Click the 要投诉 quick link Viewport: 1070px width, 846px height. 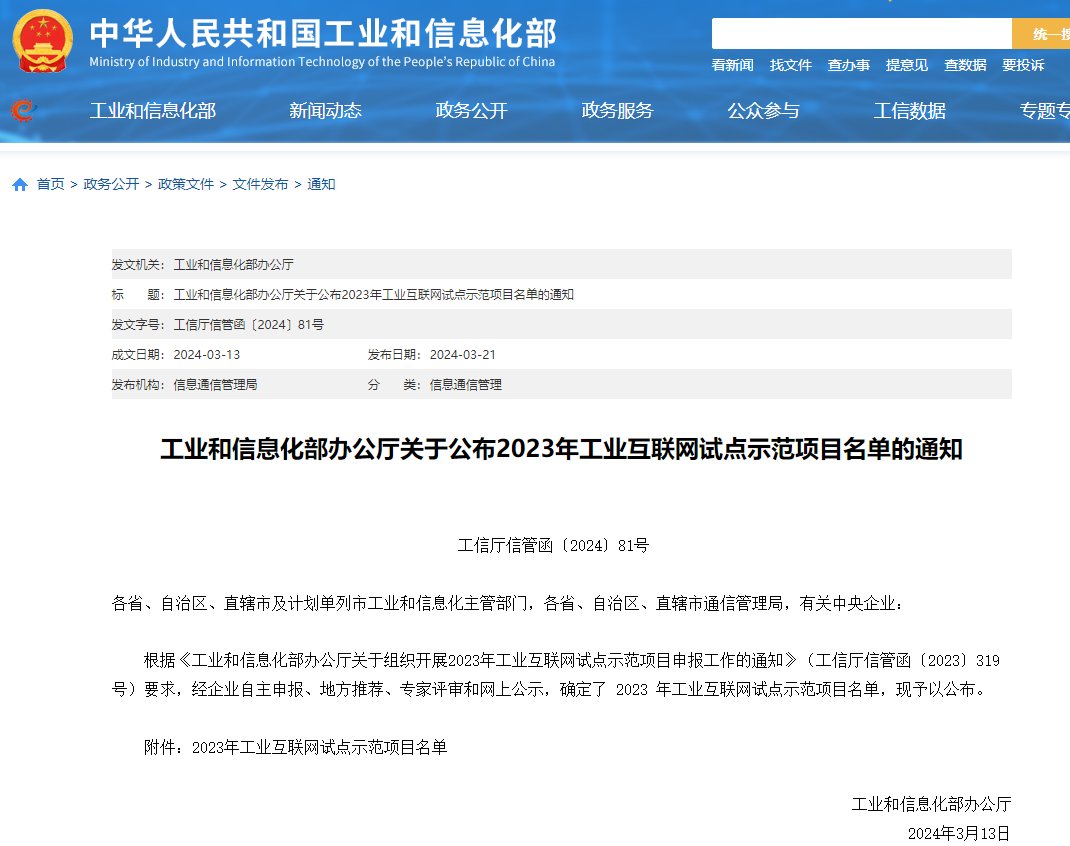click(1023, 65)
